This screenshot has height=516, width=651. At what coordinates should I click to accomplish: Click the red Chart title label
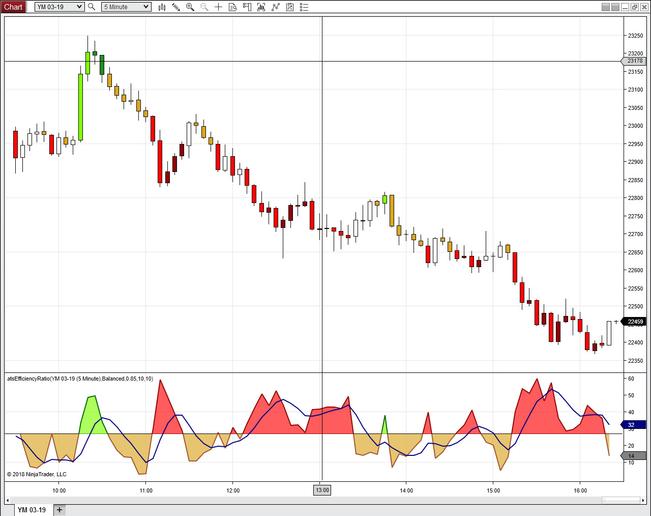point(14,7)
